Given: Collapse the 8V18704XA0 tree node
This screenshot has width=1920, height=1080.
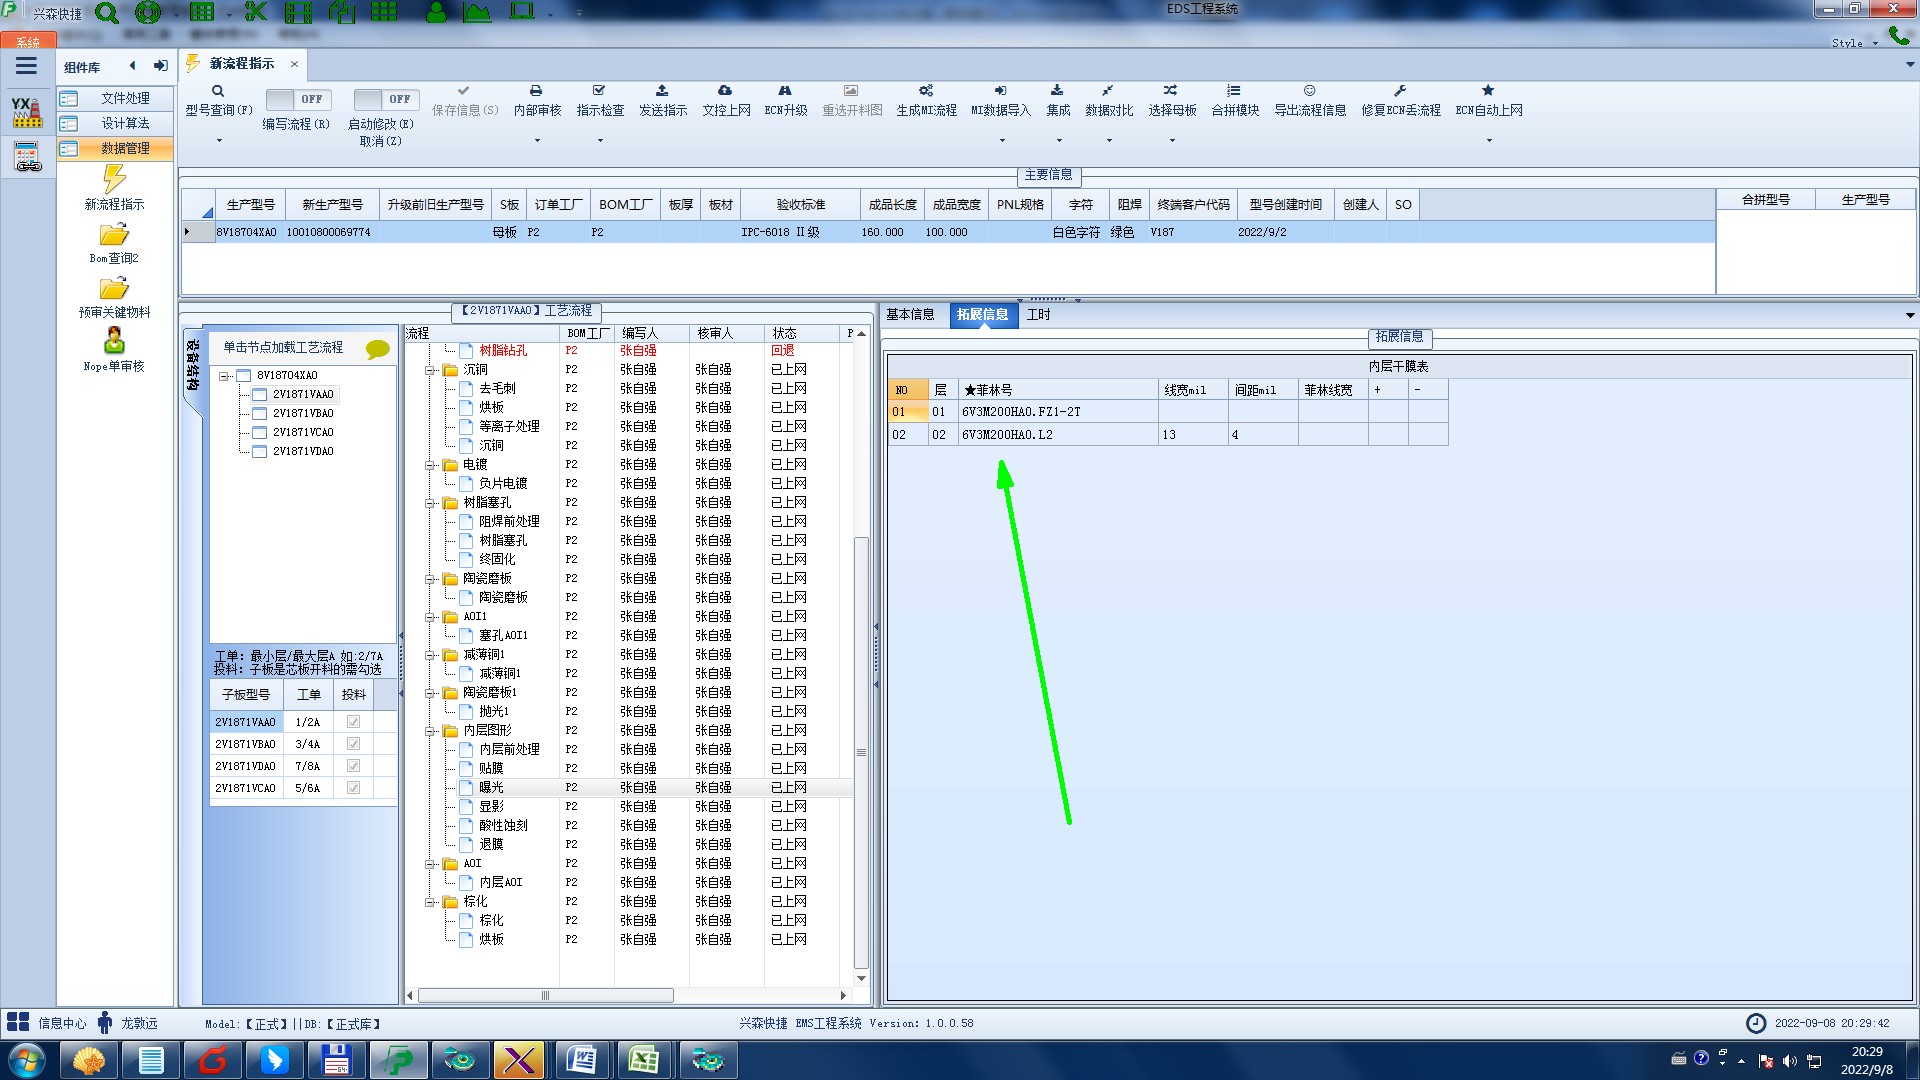Looking at the screenshot, I should (x=225, y=376).
